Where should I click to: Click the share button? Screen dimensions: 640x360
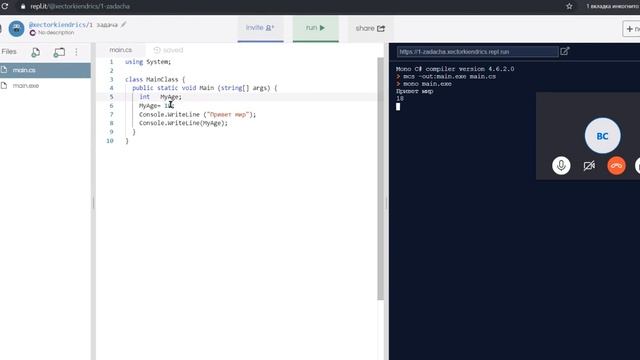point(370,28)
